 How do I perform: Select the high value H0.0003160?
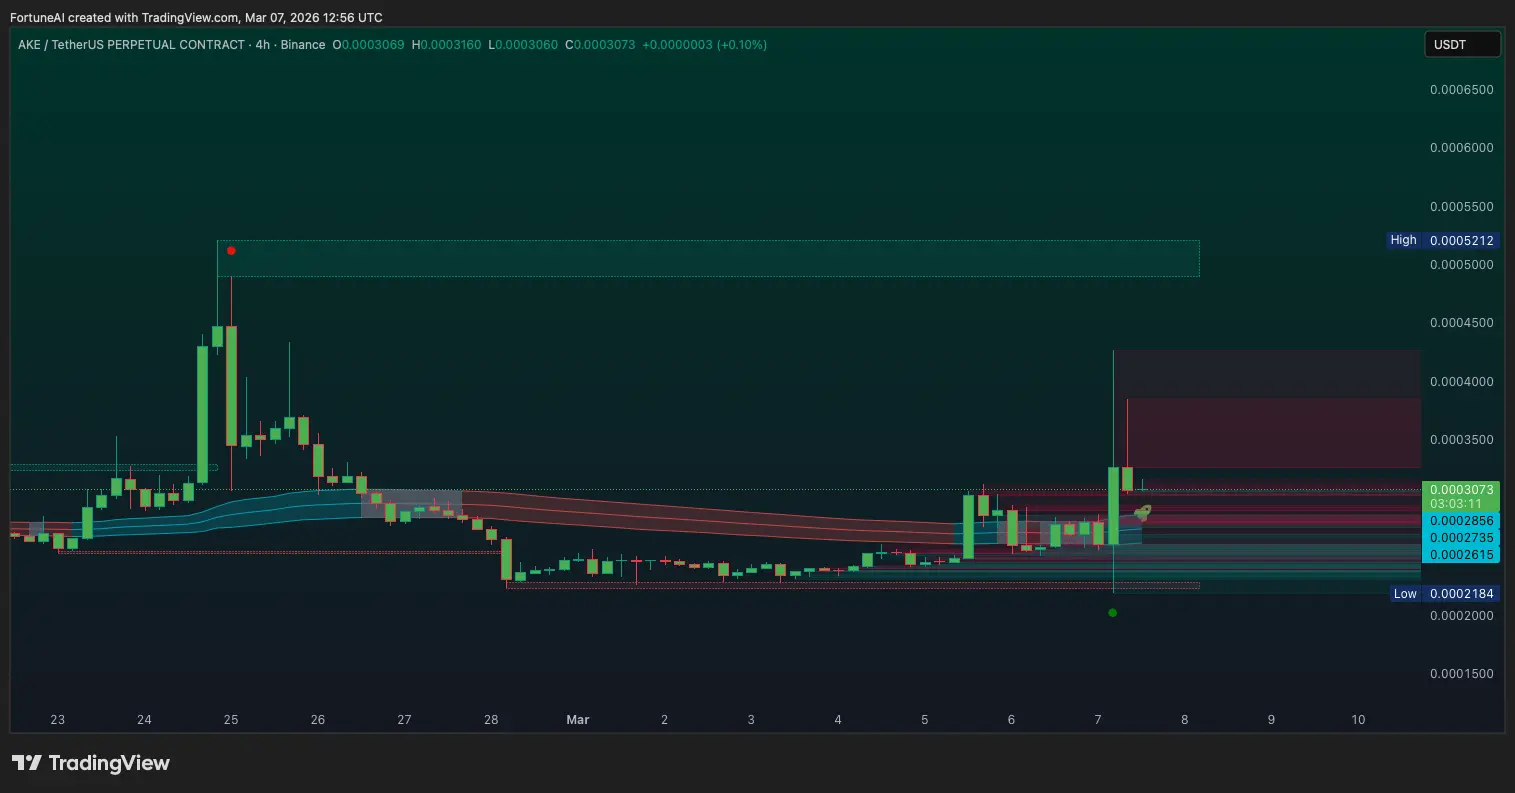(x=446, y=45)
